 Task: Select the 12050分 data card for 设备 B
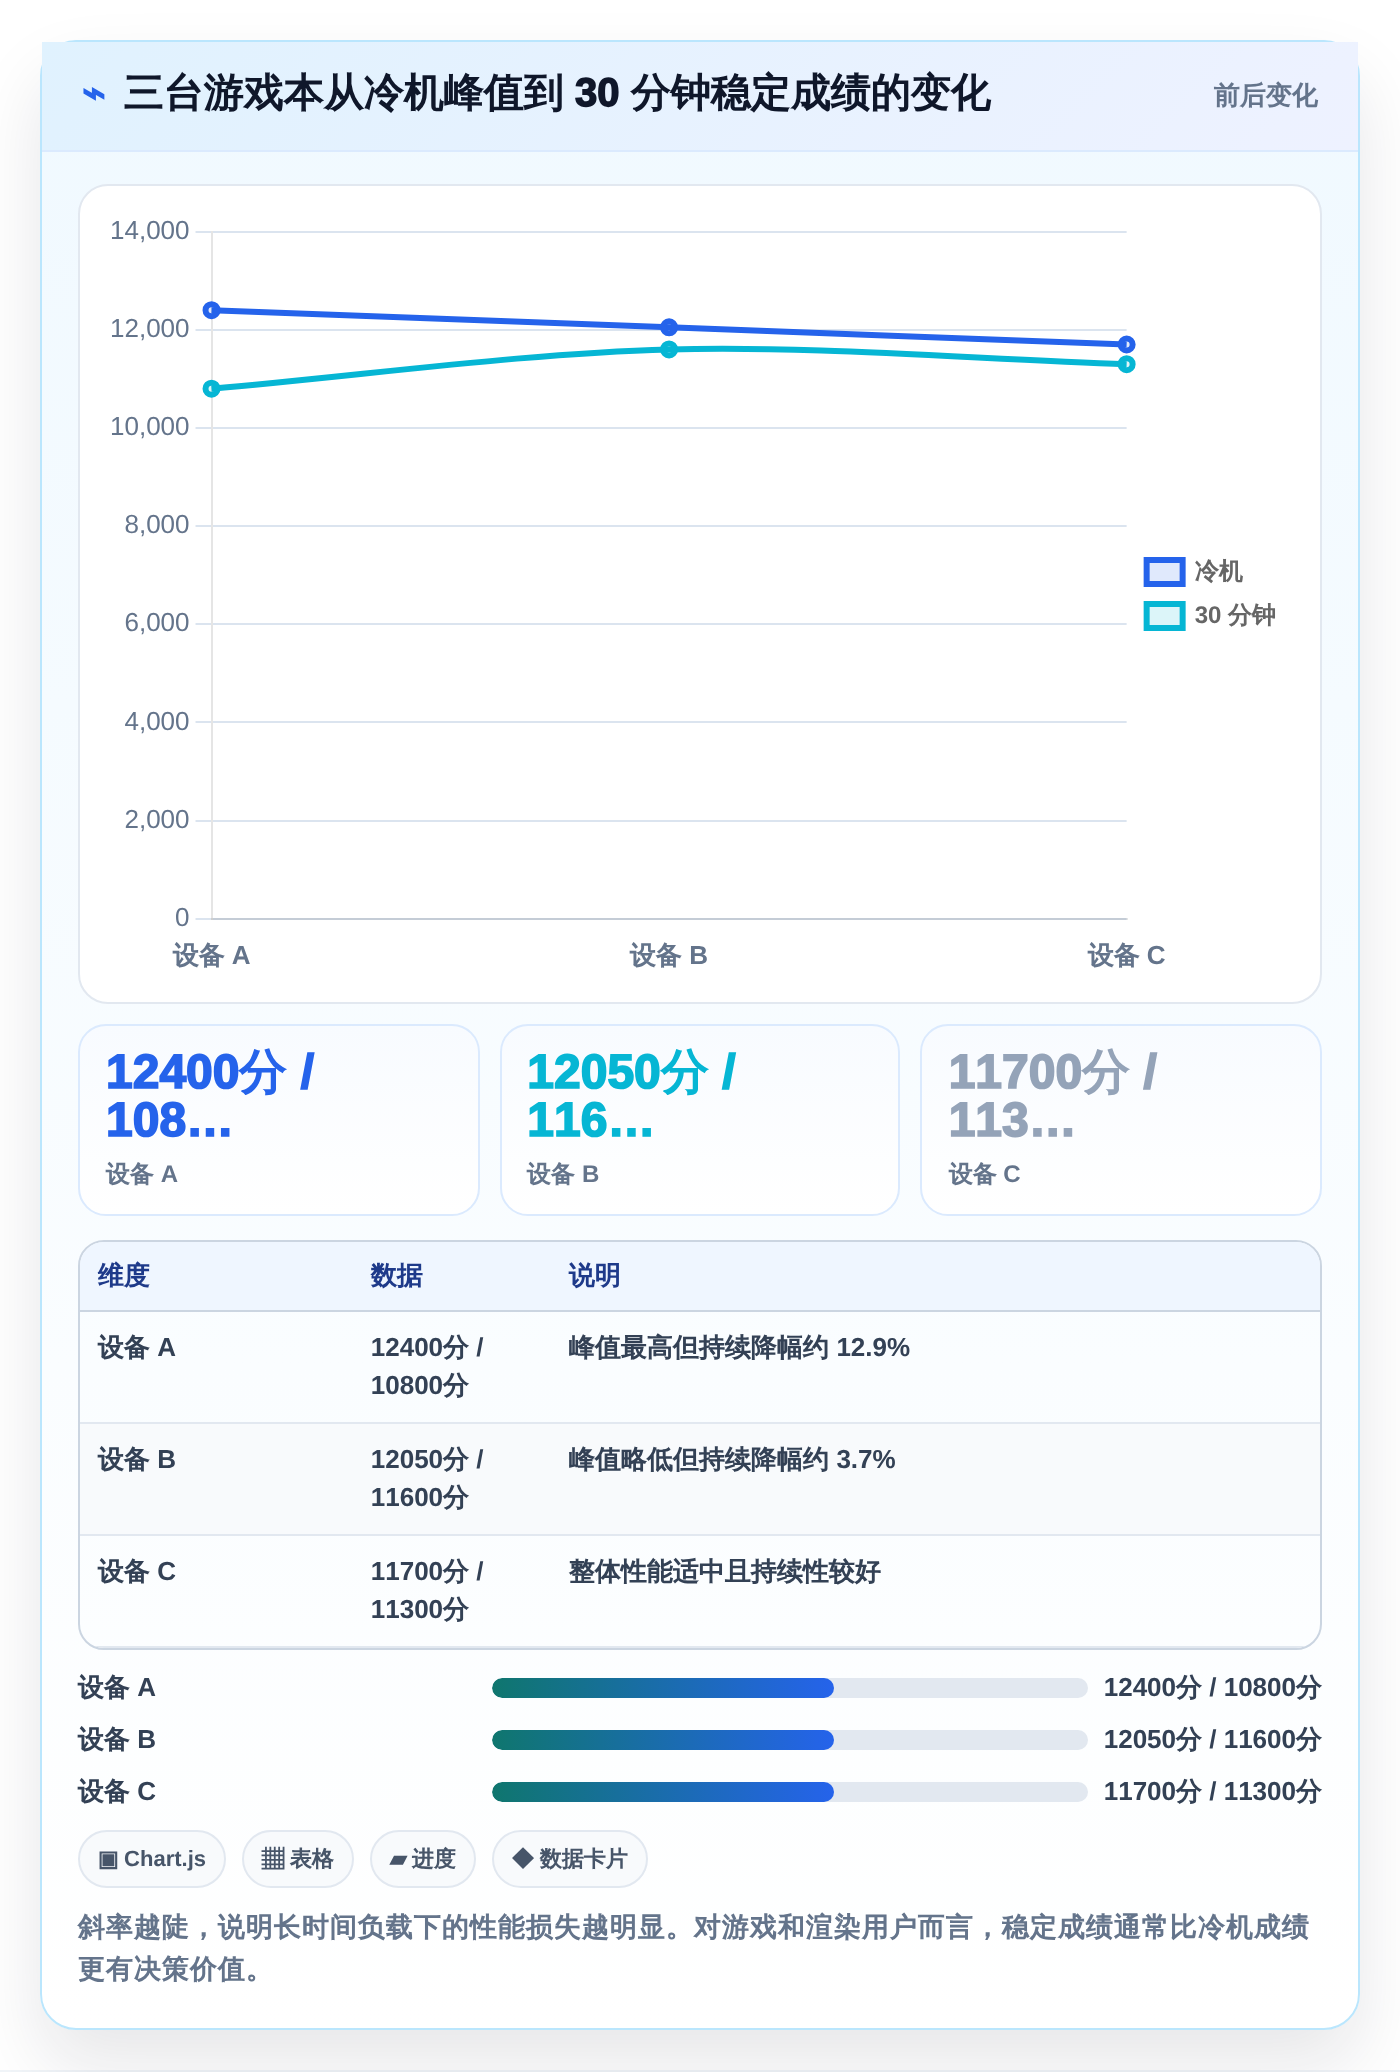click(x=700, y=1120)
